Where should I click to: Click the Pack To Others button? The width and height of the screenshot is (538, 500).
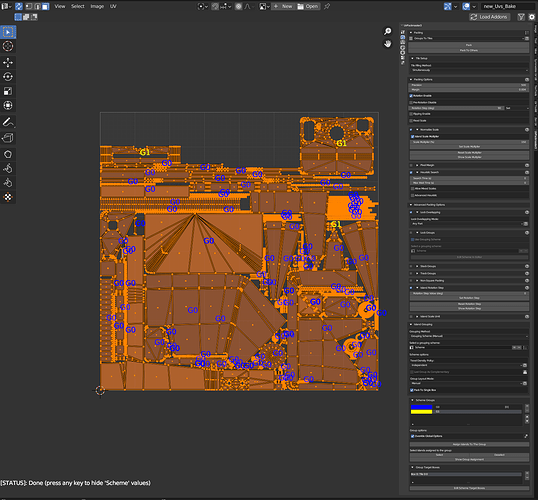click(x=469, y=50)
